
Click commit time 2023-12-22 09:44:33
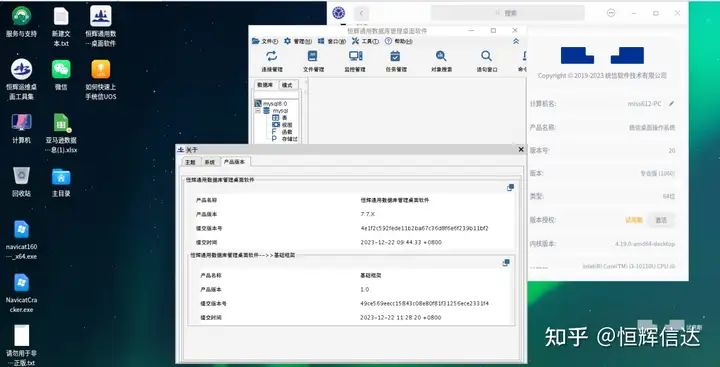click(401, 242)
